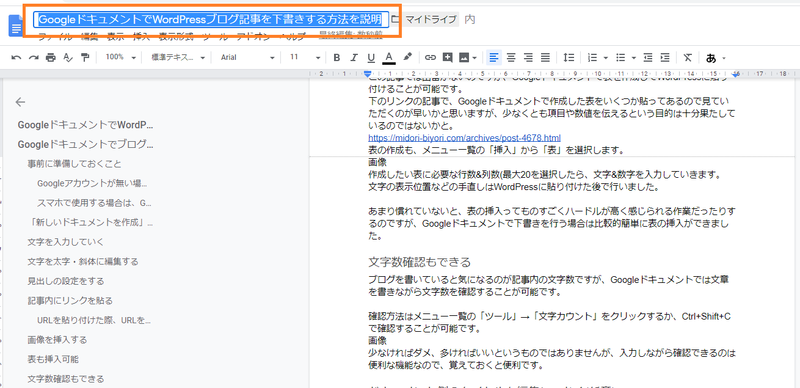The width and height of the screenshot is (800, 388).
Task: Open the highlight color picker
Action: point(407,57)
